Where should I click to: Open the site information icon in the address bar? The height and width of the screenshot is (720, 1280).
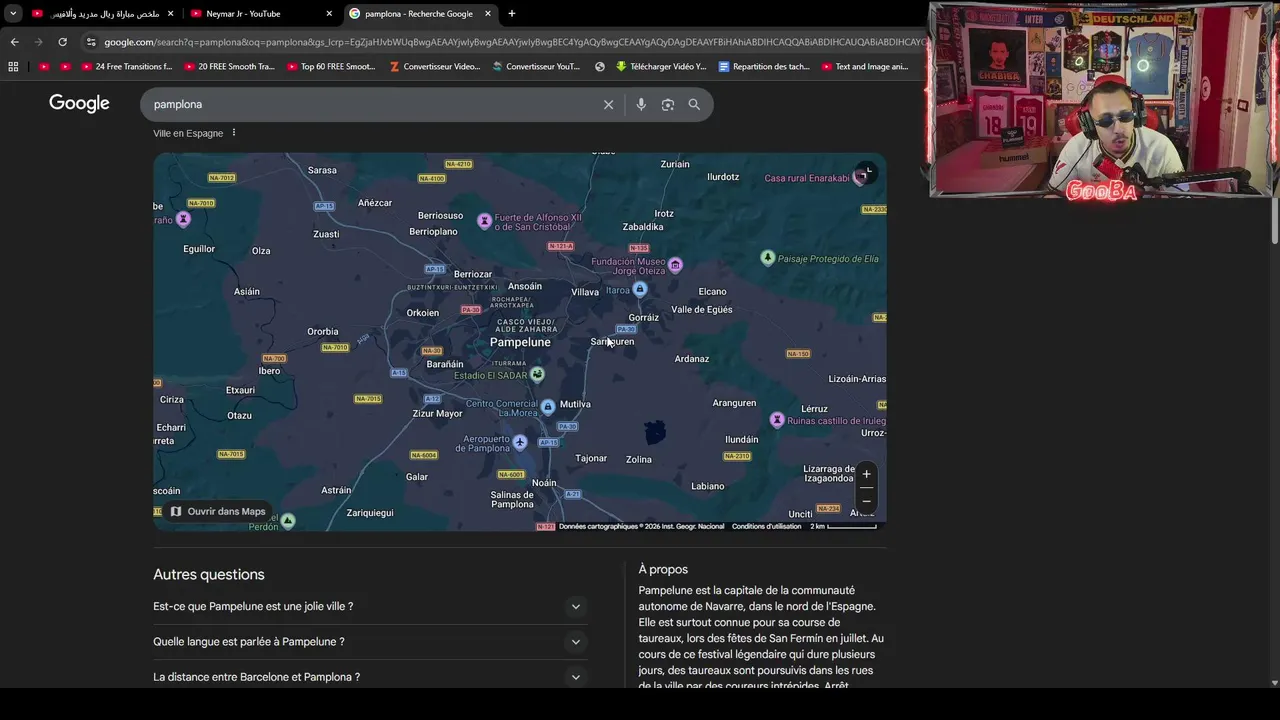click(91, 42)
